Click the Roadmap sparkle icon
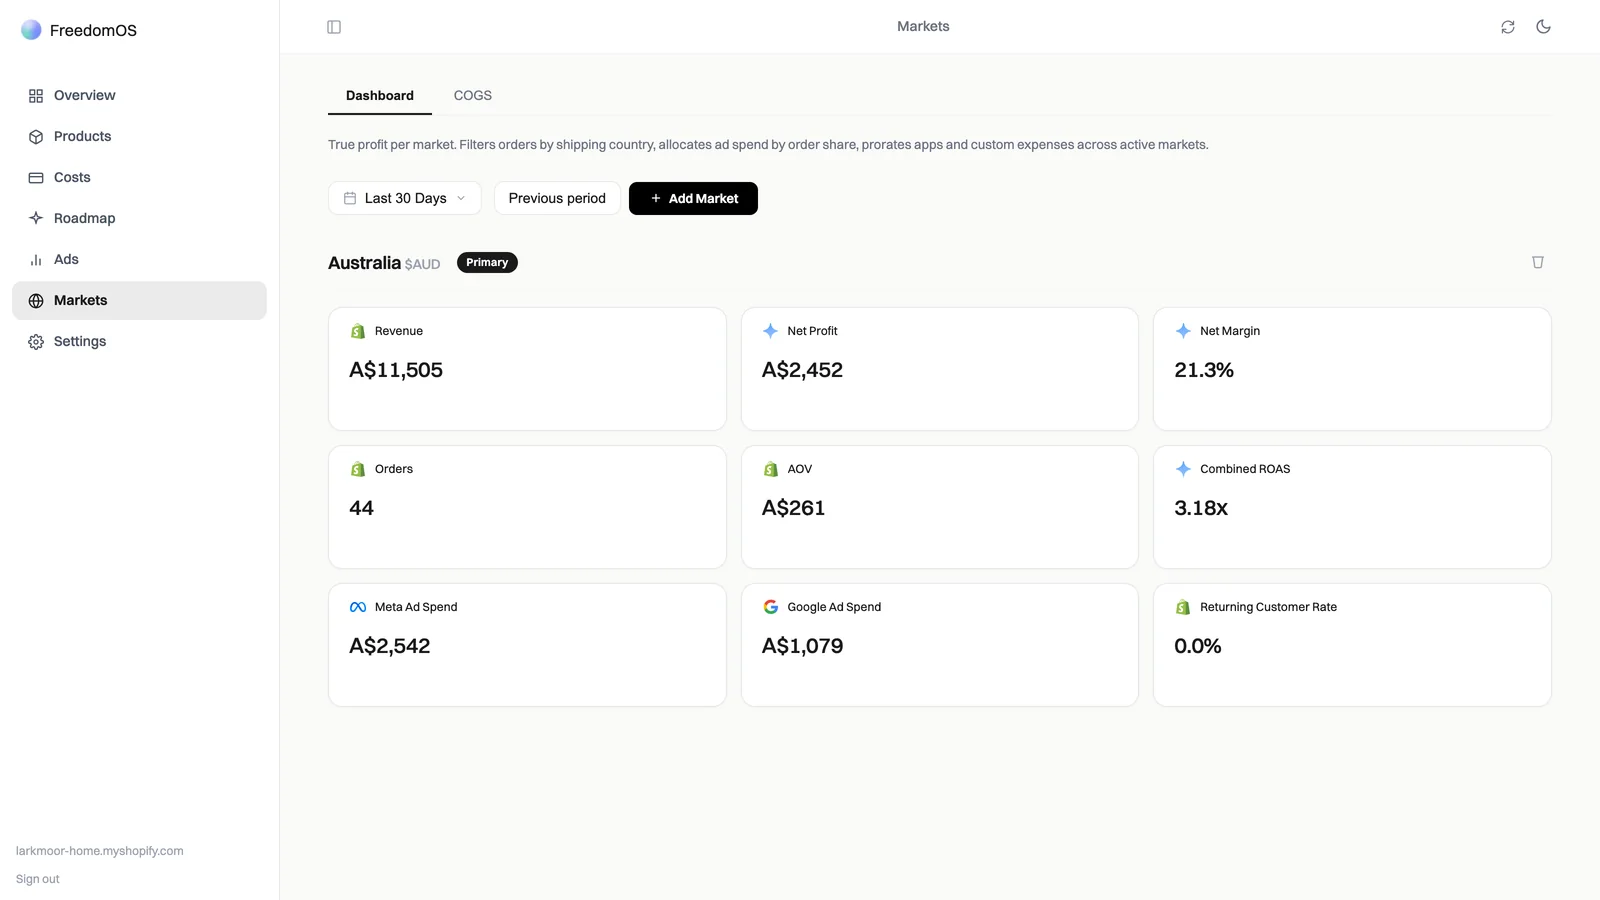Image resolution: width=1600 pixels, height=900 pixels. pyautogui.click(x=36, y=218)
